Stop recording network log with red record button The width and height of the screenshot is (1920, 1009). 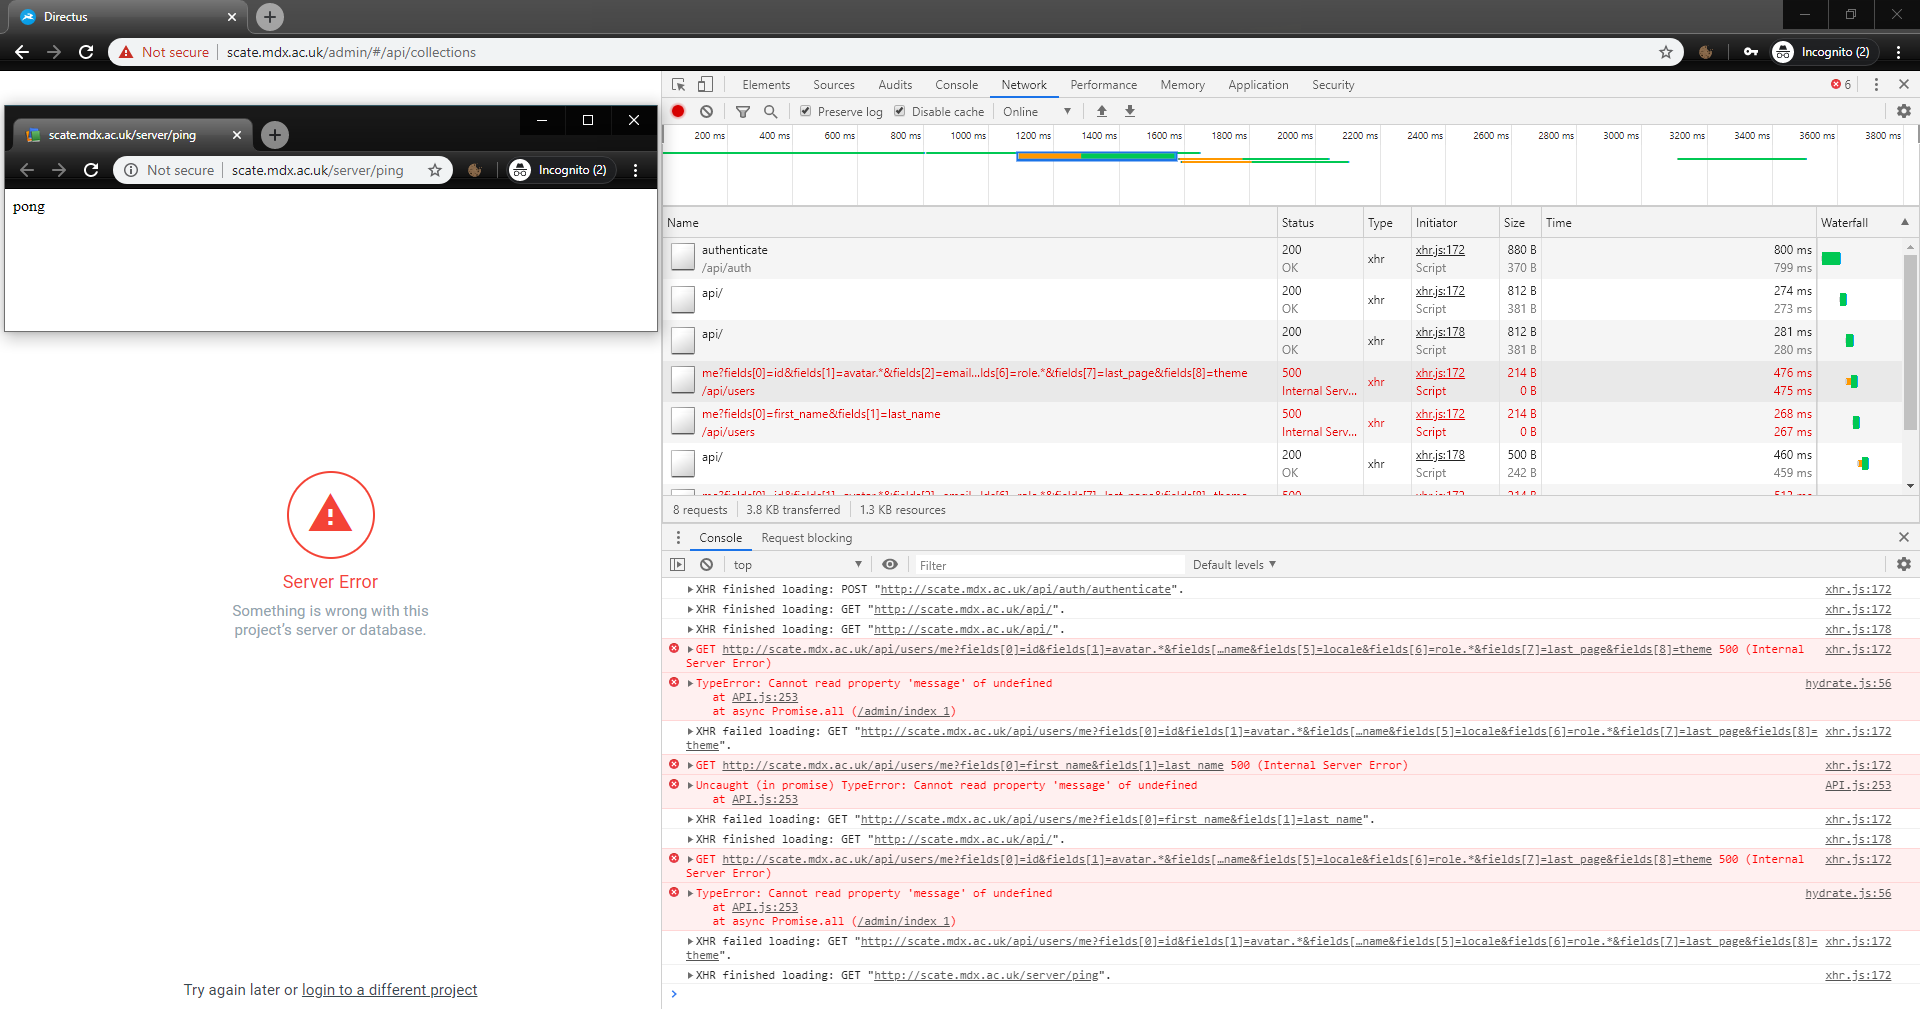pos(678,111)
